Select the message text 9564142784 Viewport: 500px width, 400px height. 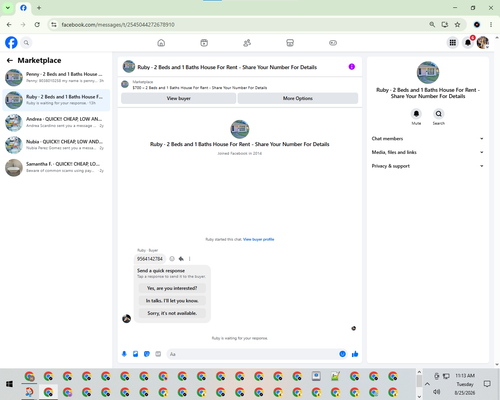click(150, 259)
